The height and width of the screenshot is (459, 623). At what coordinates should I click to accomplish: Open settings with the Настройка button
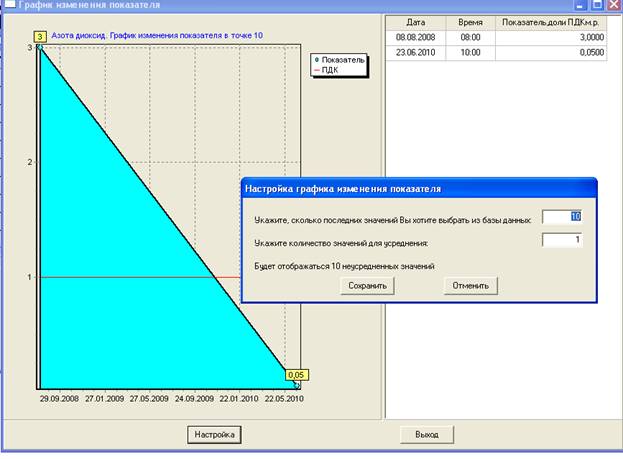[214, 434]
